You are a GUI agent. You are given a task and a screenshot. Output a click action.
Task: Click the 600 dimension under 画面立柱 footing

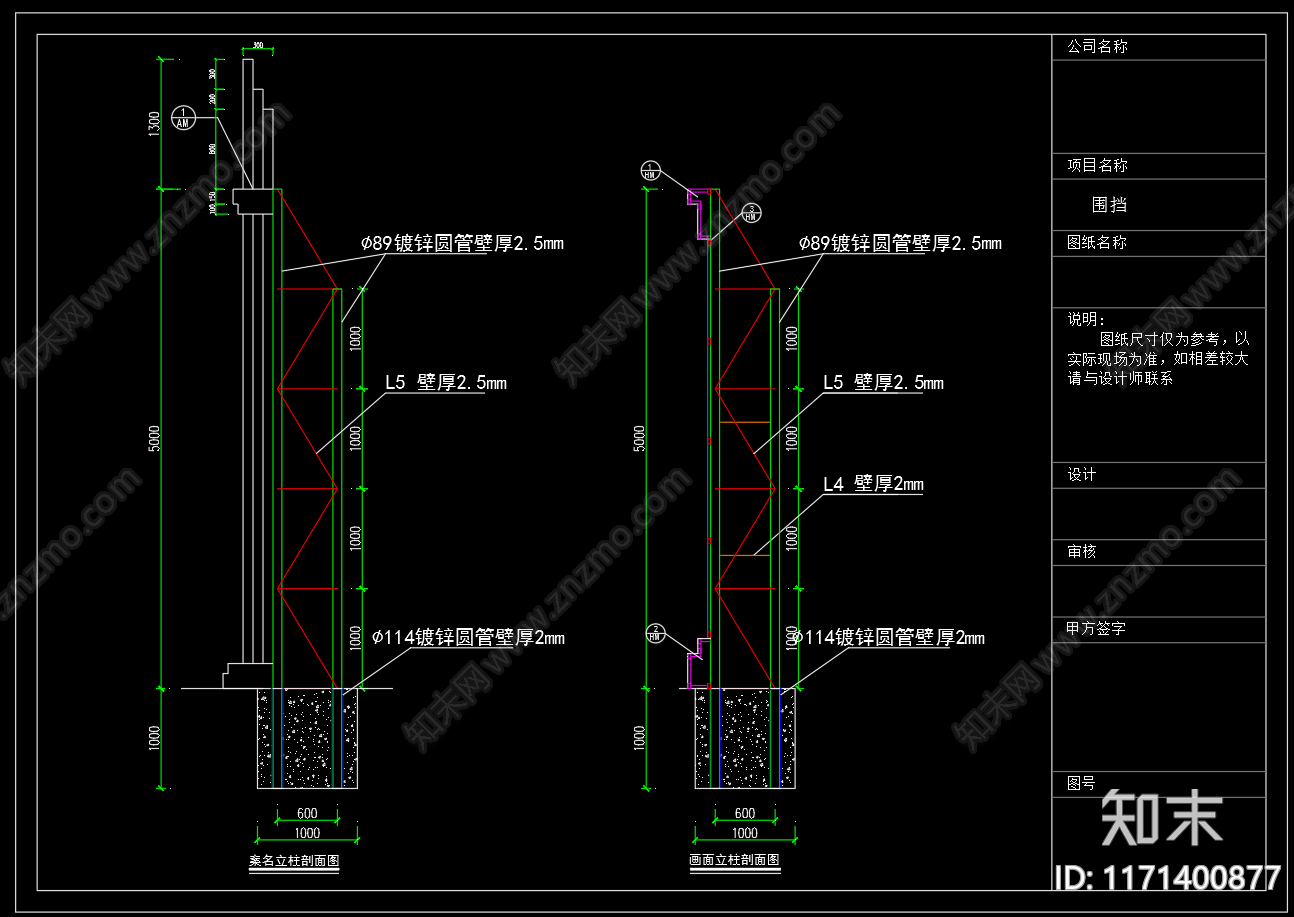pos(745,814)
